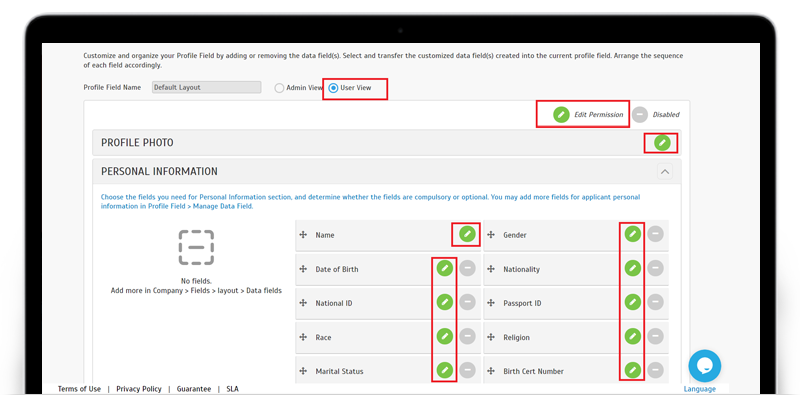
Task: Set edit permission for National ID
Action: pos(444,303)
